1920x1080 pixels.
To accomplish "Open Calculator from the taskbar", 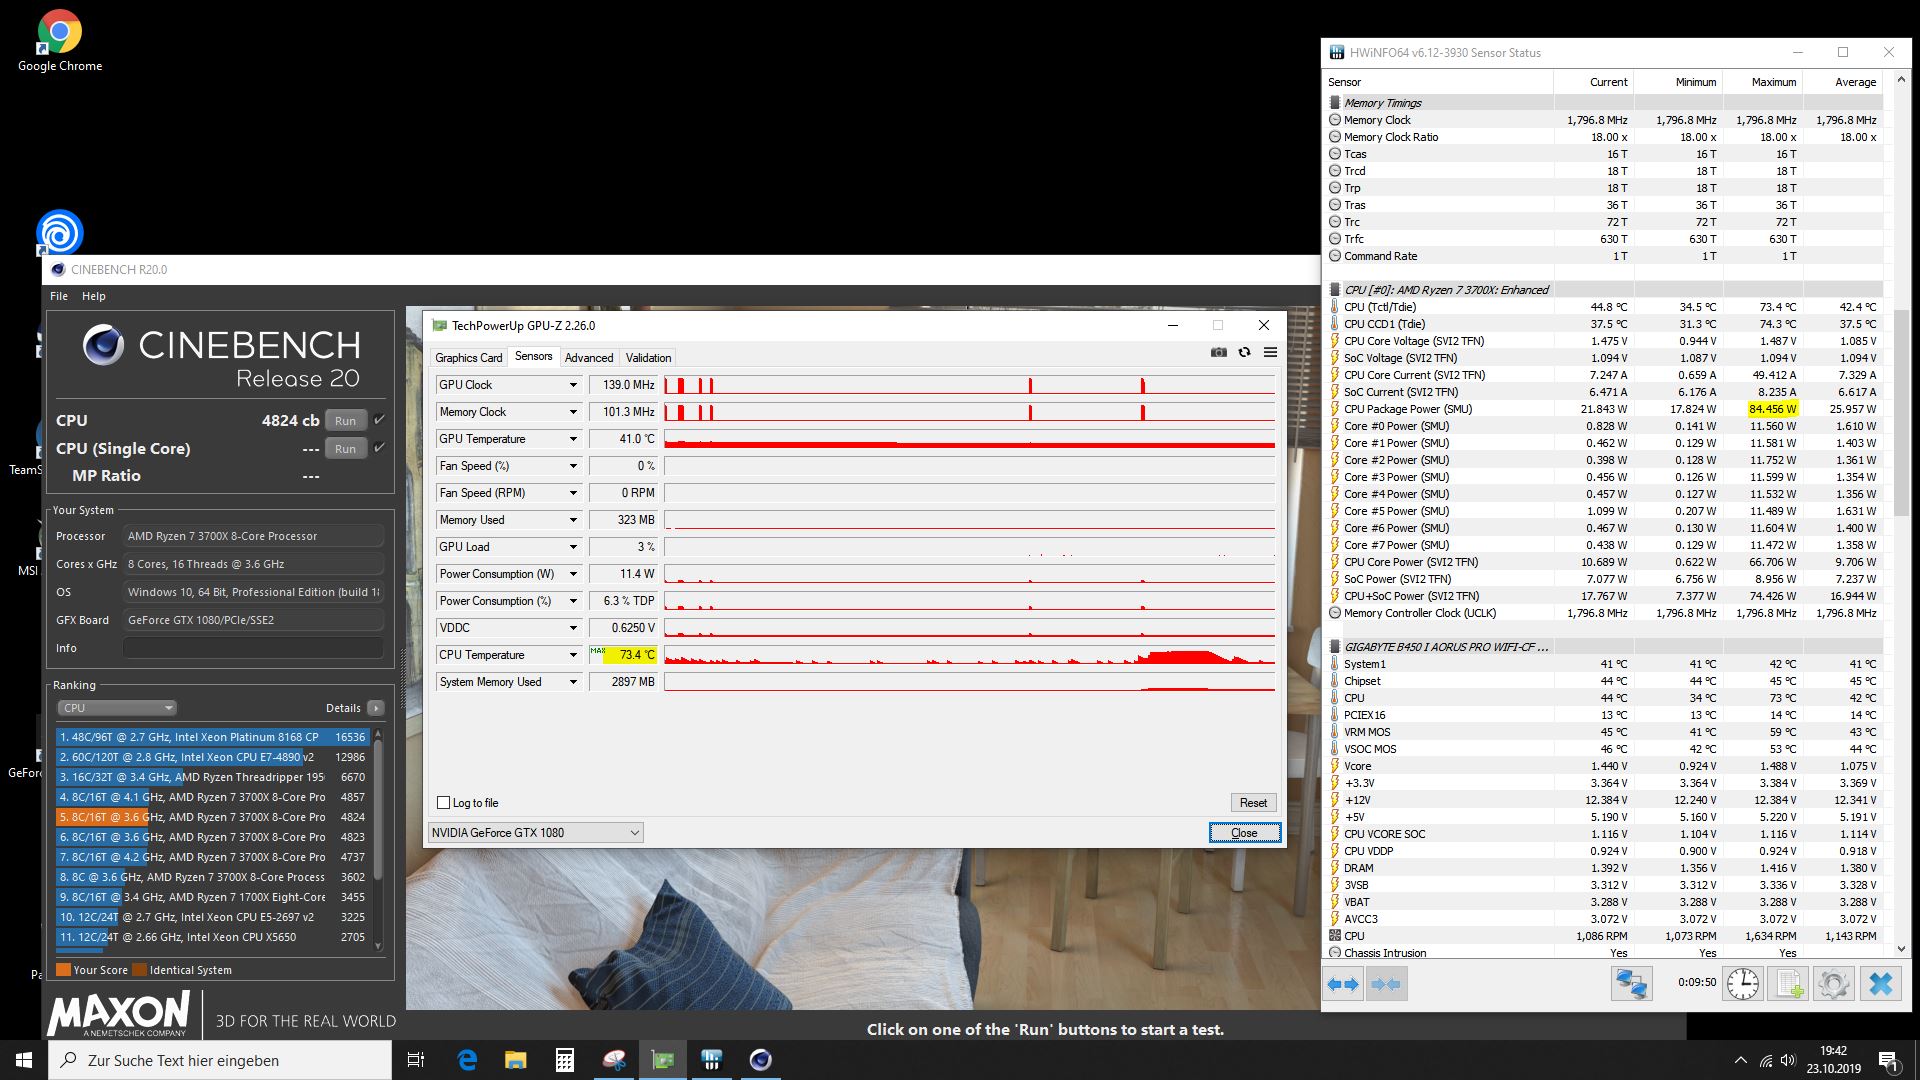I will [x=565, y=1060].
